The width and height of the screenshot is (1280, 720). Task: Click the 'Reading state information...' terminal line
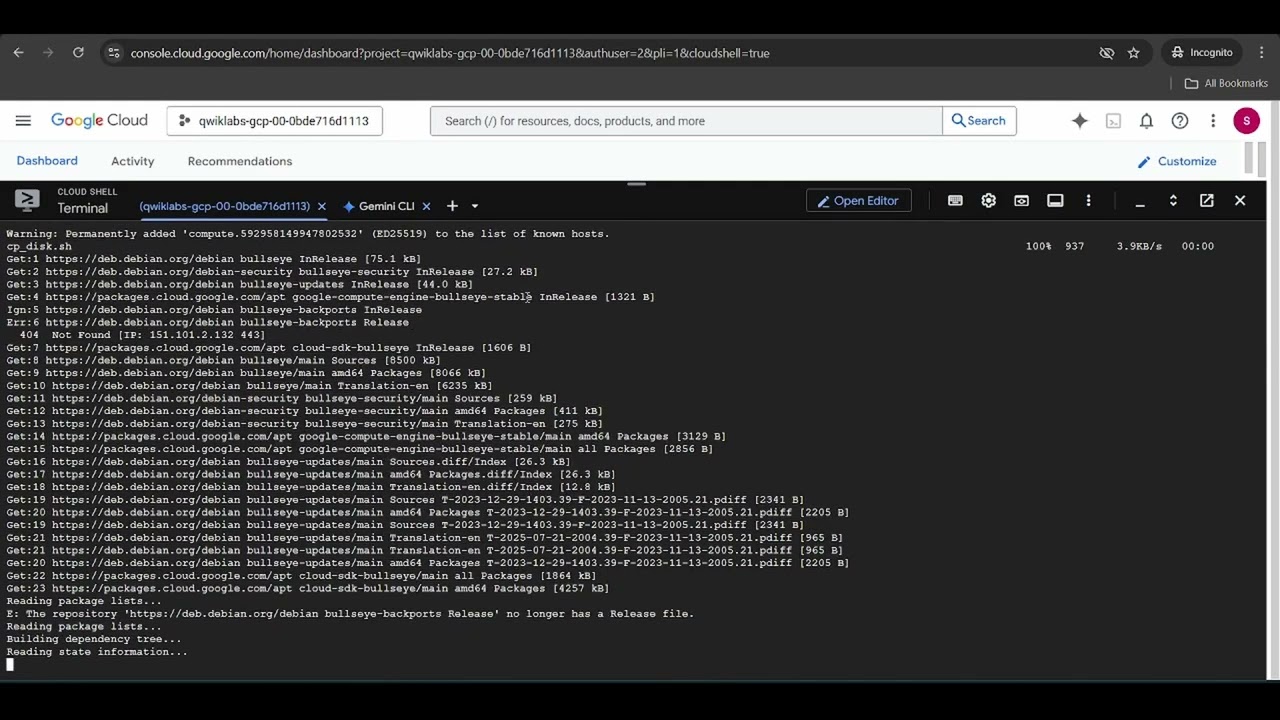[97, 652]
